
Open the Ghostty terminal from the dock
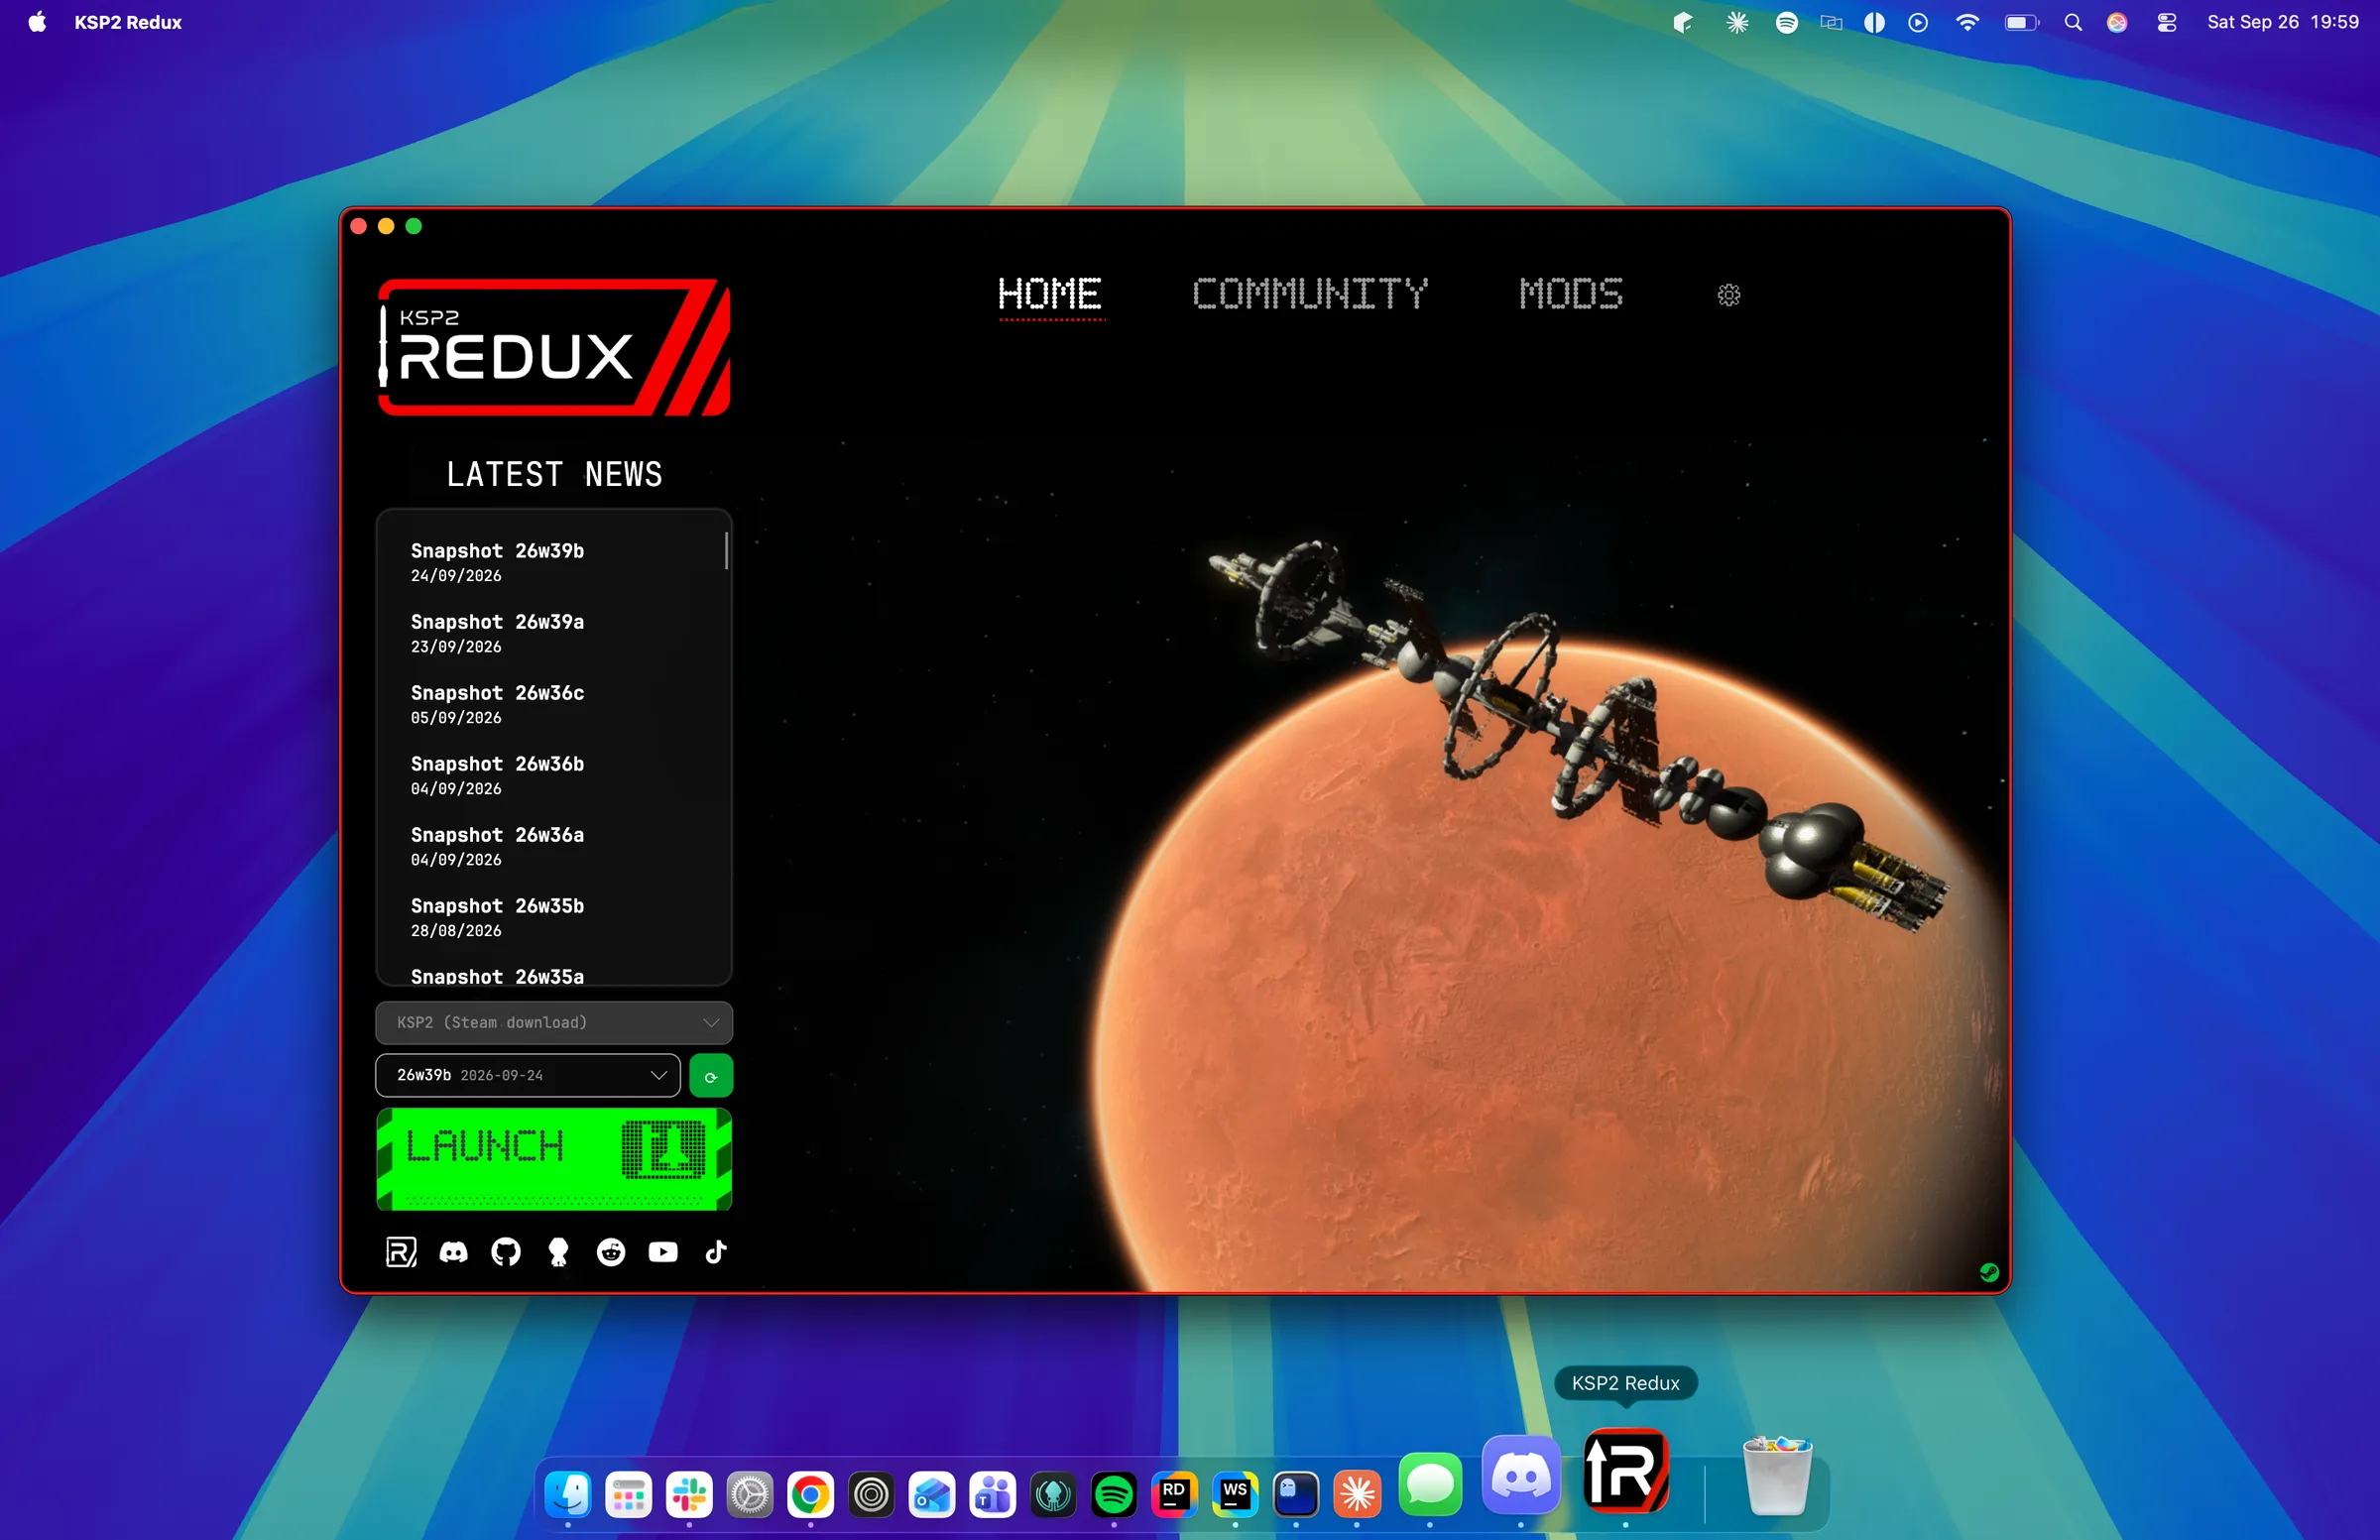click(x=1296, y=1495)
